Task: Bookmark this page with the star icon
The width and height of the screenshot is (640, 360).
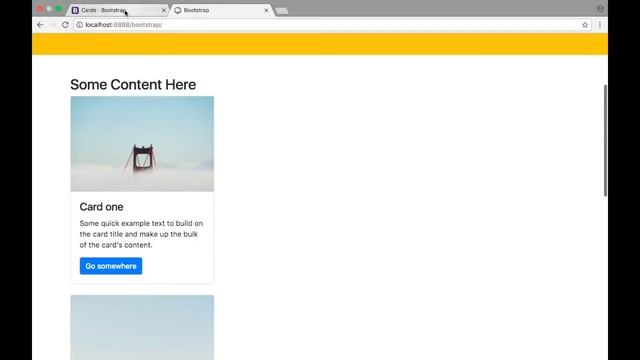Action: tap(585, 25)
